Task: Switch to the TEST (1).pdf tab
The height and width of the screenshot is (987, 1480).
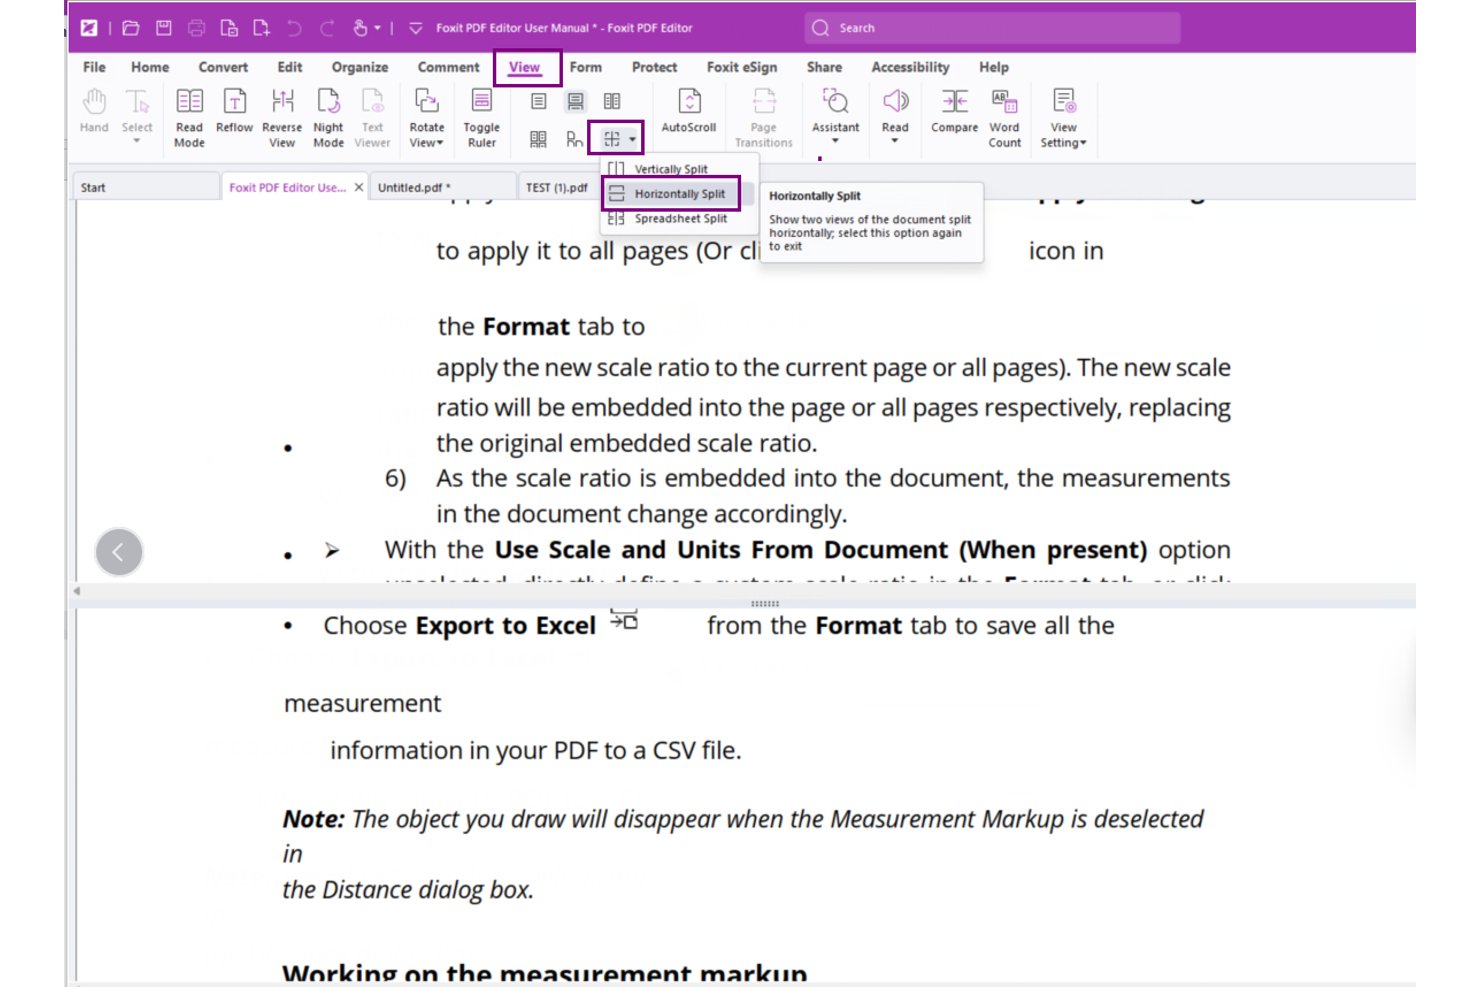Action: (x=557, y=187)
